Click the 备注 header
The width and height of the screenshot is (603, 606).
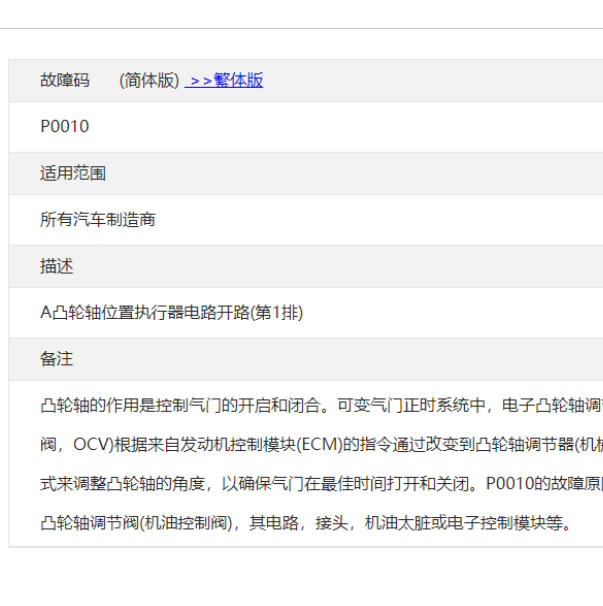(x=57, y=359)
